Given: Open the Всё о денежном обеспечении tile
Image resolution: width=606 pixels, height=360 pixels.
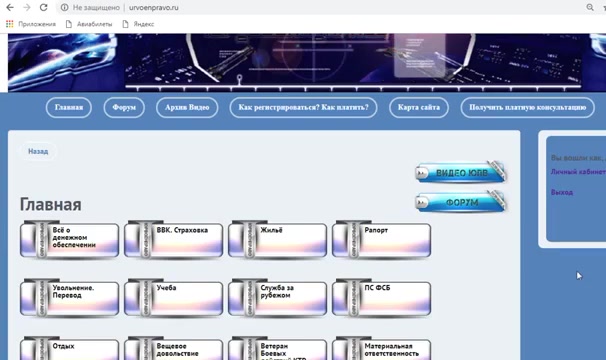Looking at the screenshot, I should point(70,239).
